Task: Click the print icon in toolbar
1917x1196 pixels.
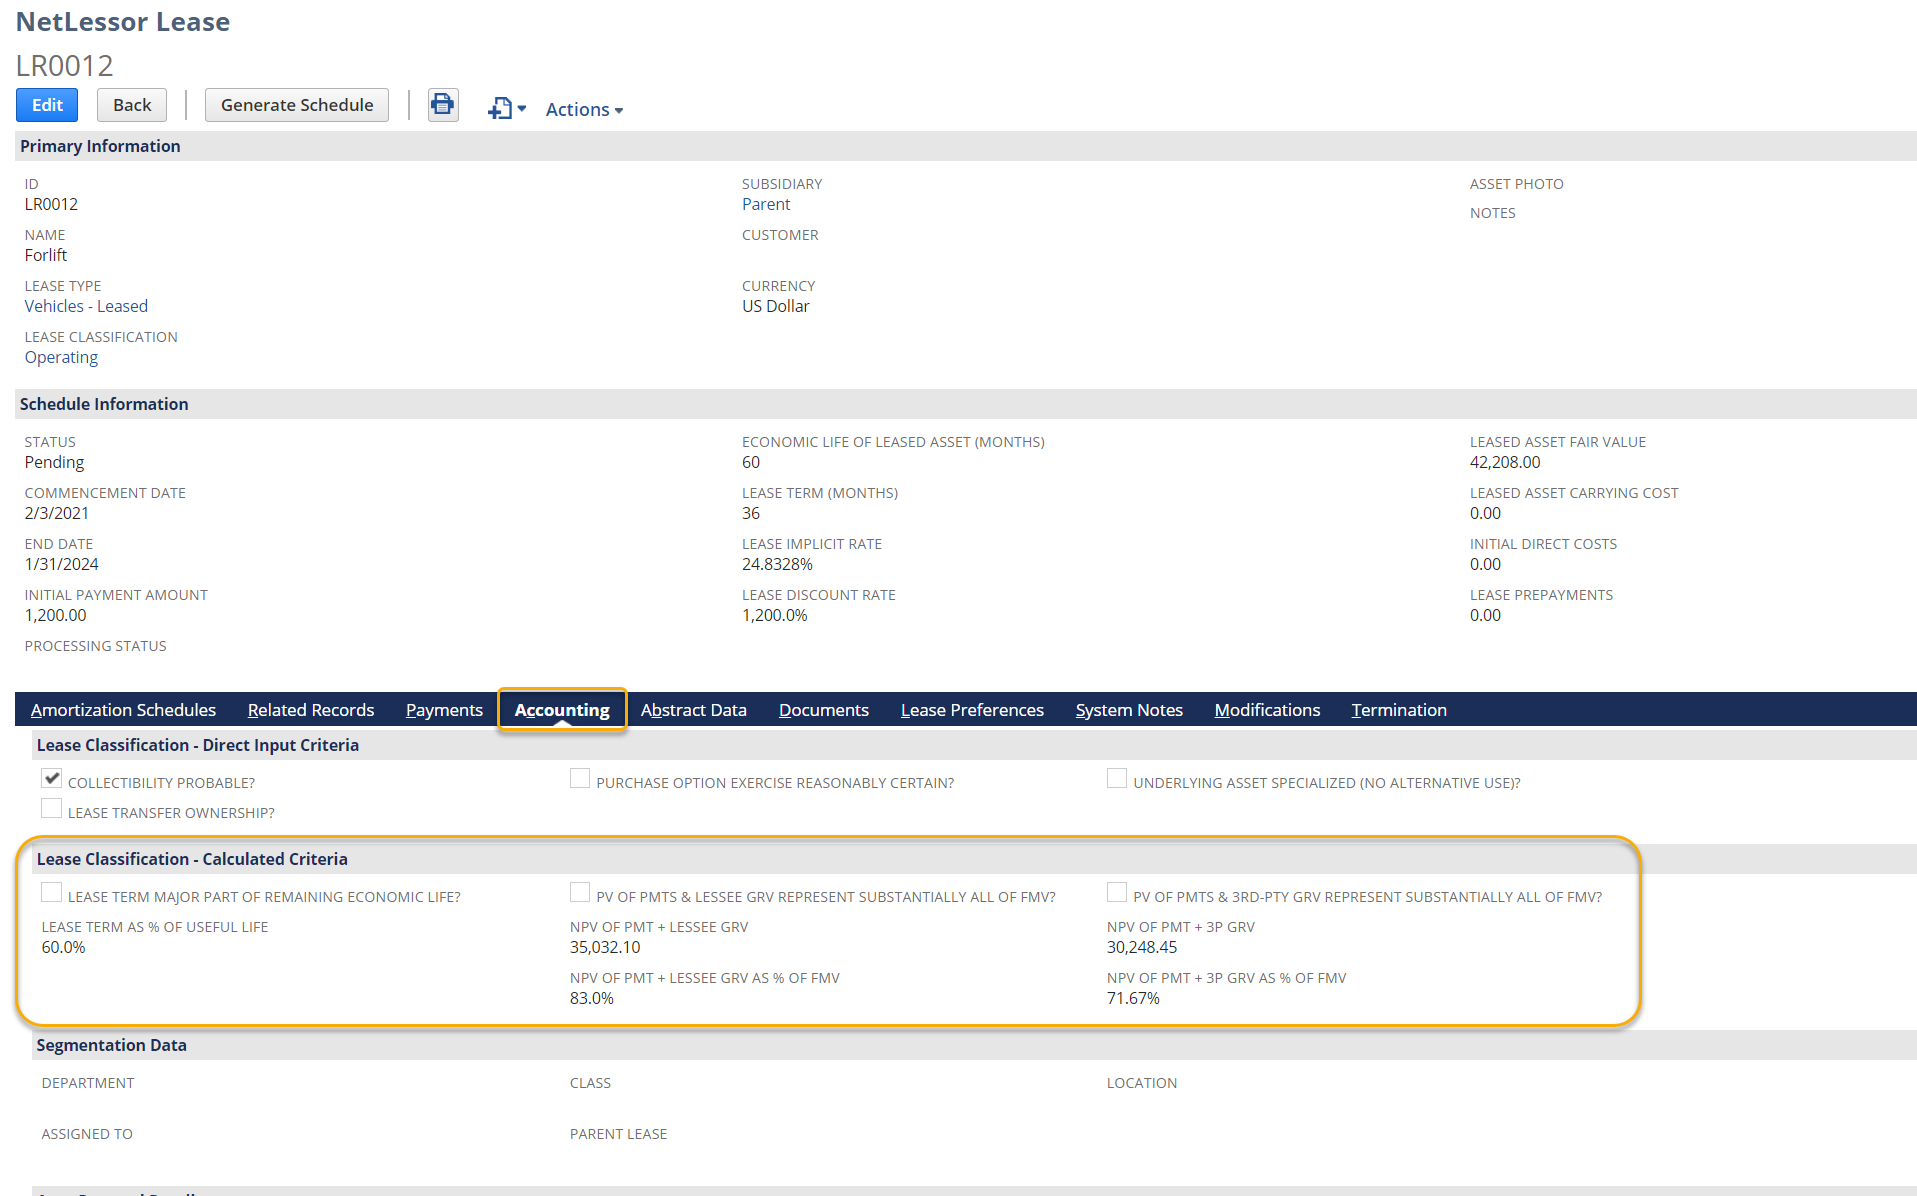Action: [x=442, y=105]
